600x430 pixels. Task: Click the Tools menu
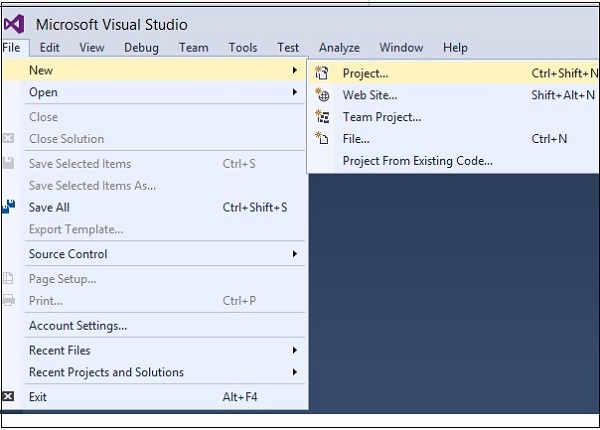tap(243, 47)
